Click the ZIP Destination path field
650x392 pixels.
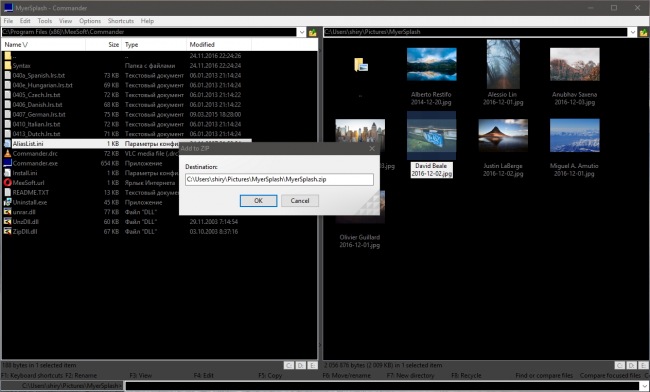click(x=279, y=179)
